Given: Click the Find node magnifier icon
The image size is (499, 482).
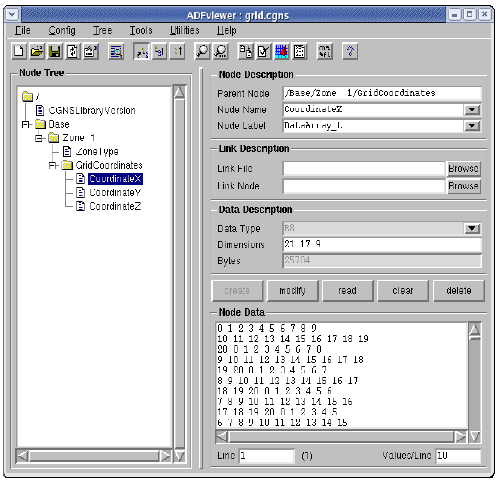Looking at the screenshot, I should pyautogui.click(x=202, y=51).
